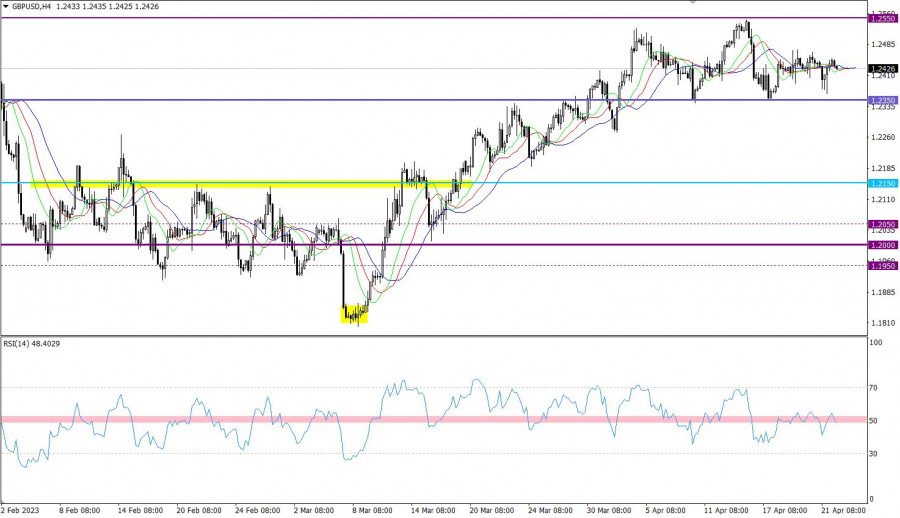900x518 pixels.
Task: Click the 21 Apr 08:00 time label
Action: click(x=842, y=510)
